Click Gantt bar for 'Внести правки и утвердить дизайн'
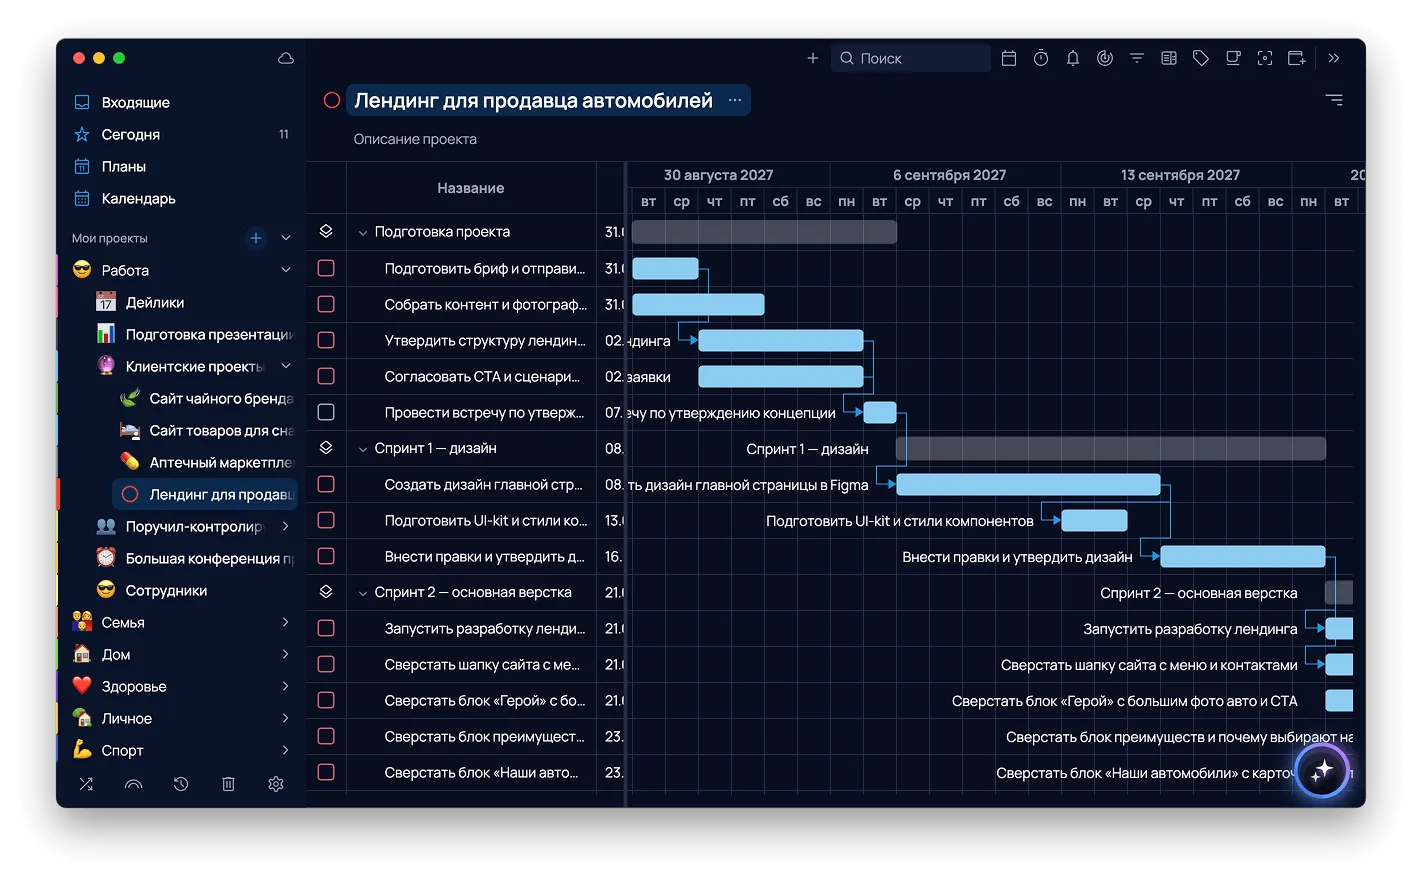The height and width of the screenshot is (882, 1422). (x=1243, y=556)
